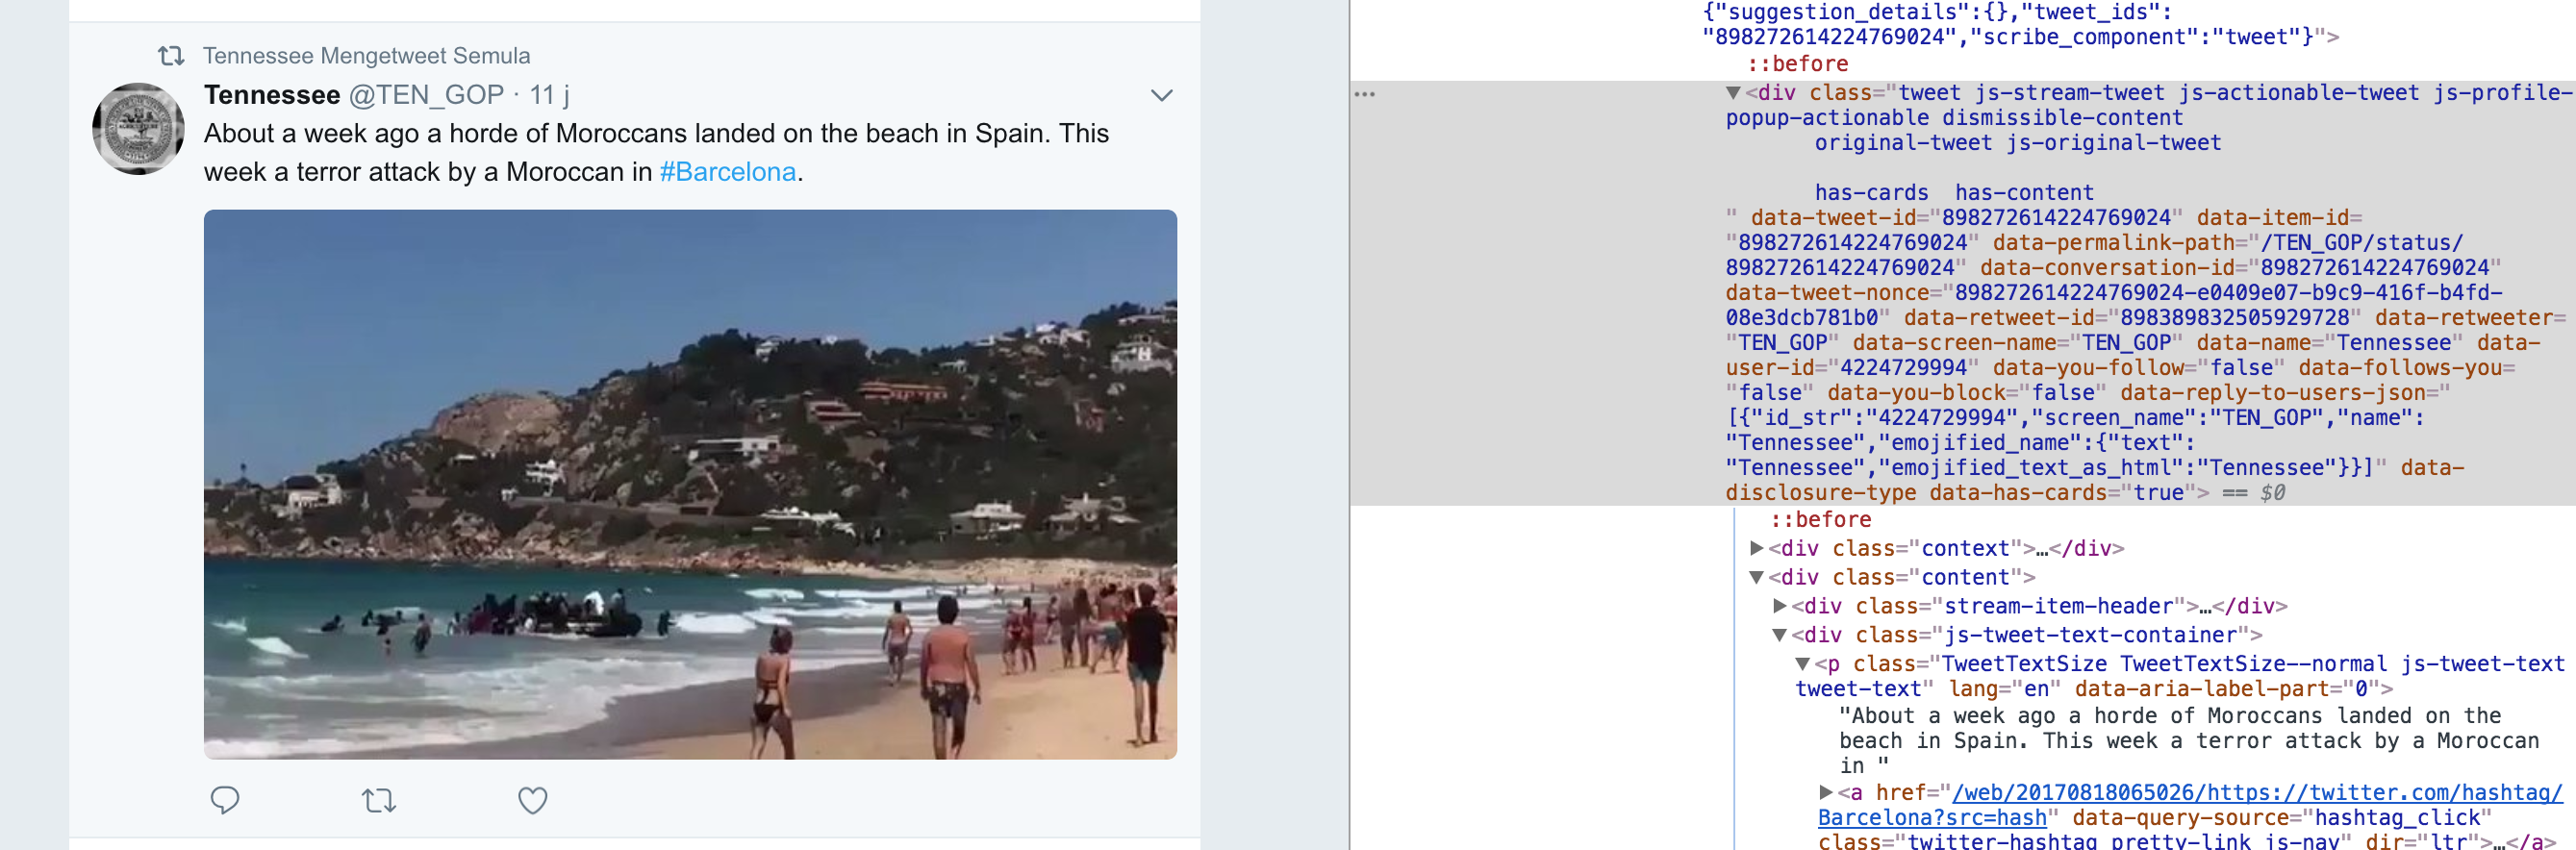This screenshot has height=850, width=2576.
Task: Collapse the selected tweet div element
Action: click(1733, 93)
